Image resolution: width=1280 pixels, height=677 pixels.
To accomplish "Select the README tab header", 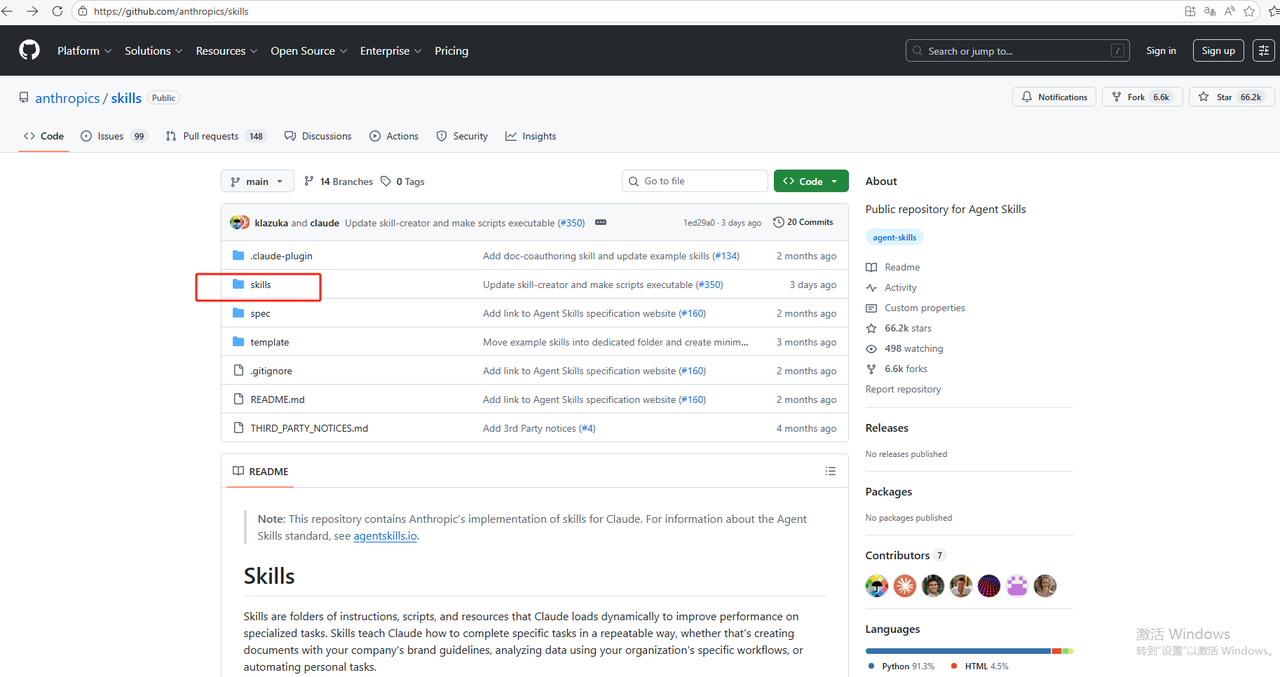I will pyautogui.click(x=260, y=471).
